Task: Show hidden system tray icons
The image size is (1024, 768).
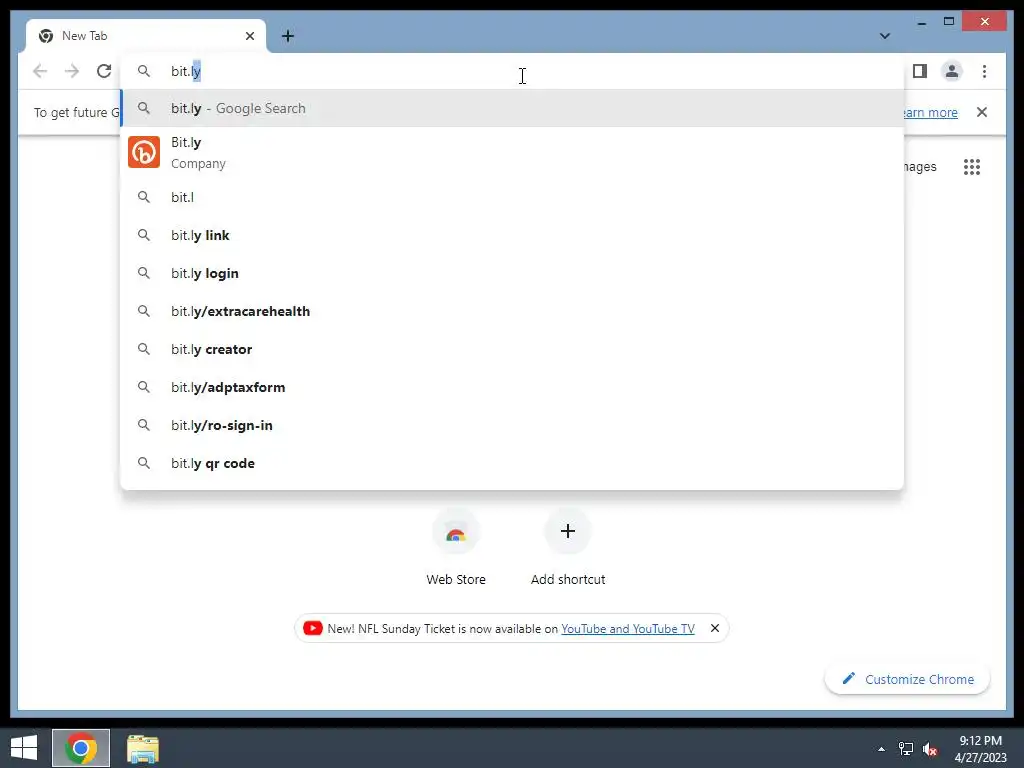Action: click(881, 749)
